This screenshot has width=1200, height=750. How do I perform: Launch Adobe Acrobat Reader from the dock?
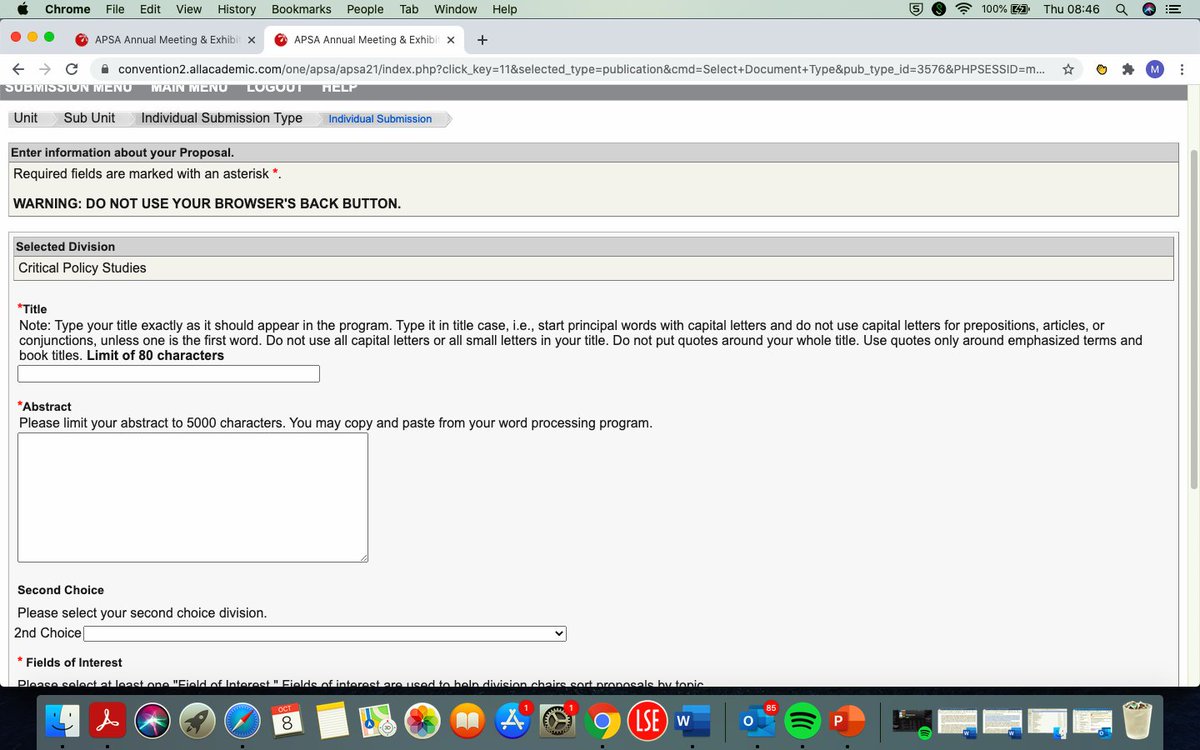(108, 721)
